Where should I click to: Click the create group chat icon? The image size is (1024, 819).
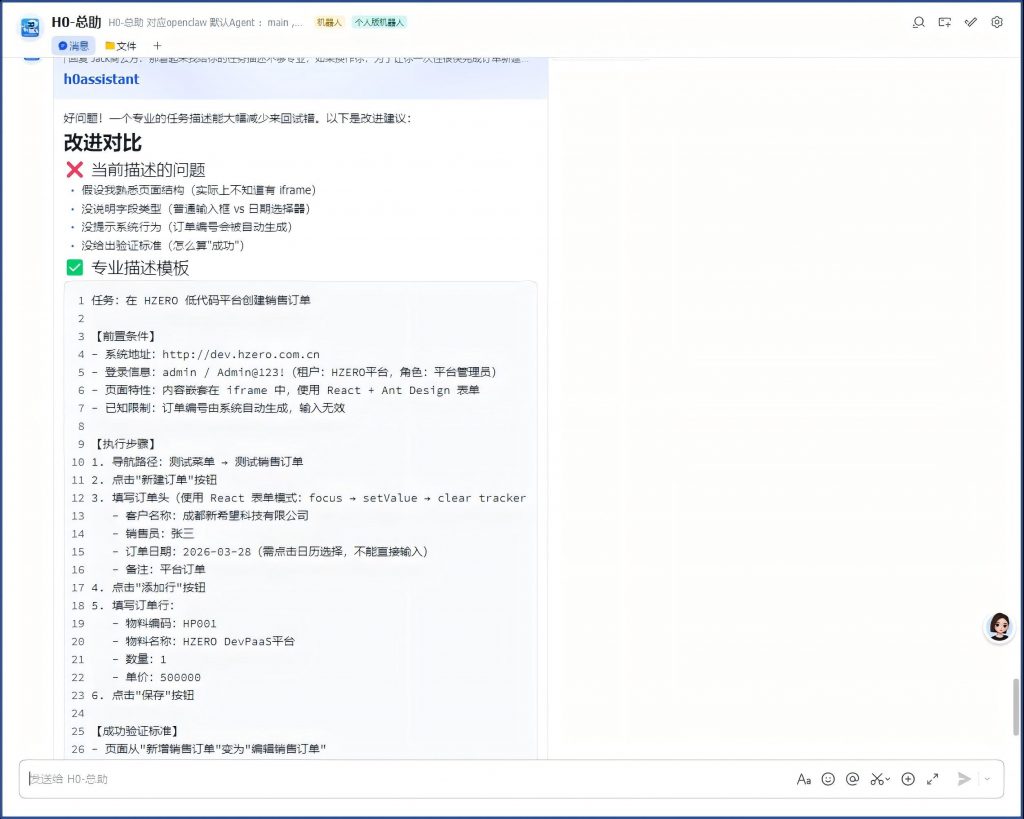click(944, 22)
